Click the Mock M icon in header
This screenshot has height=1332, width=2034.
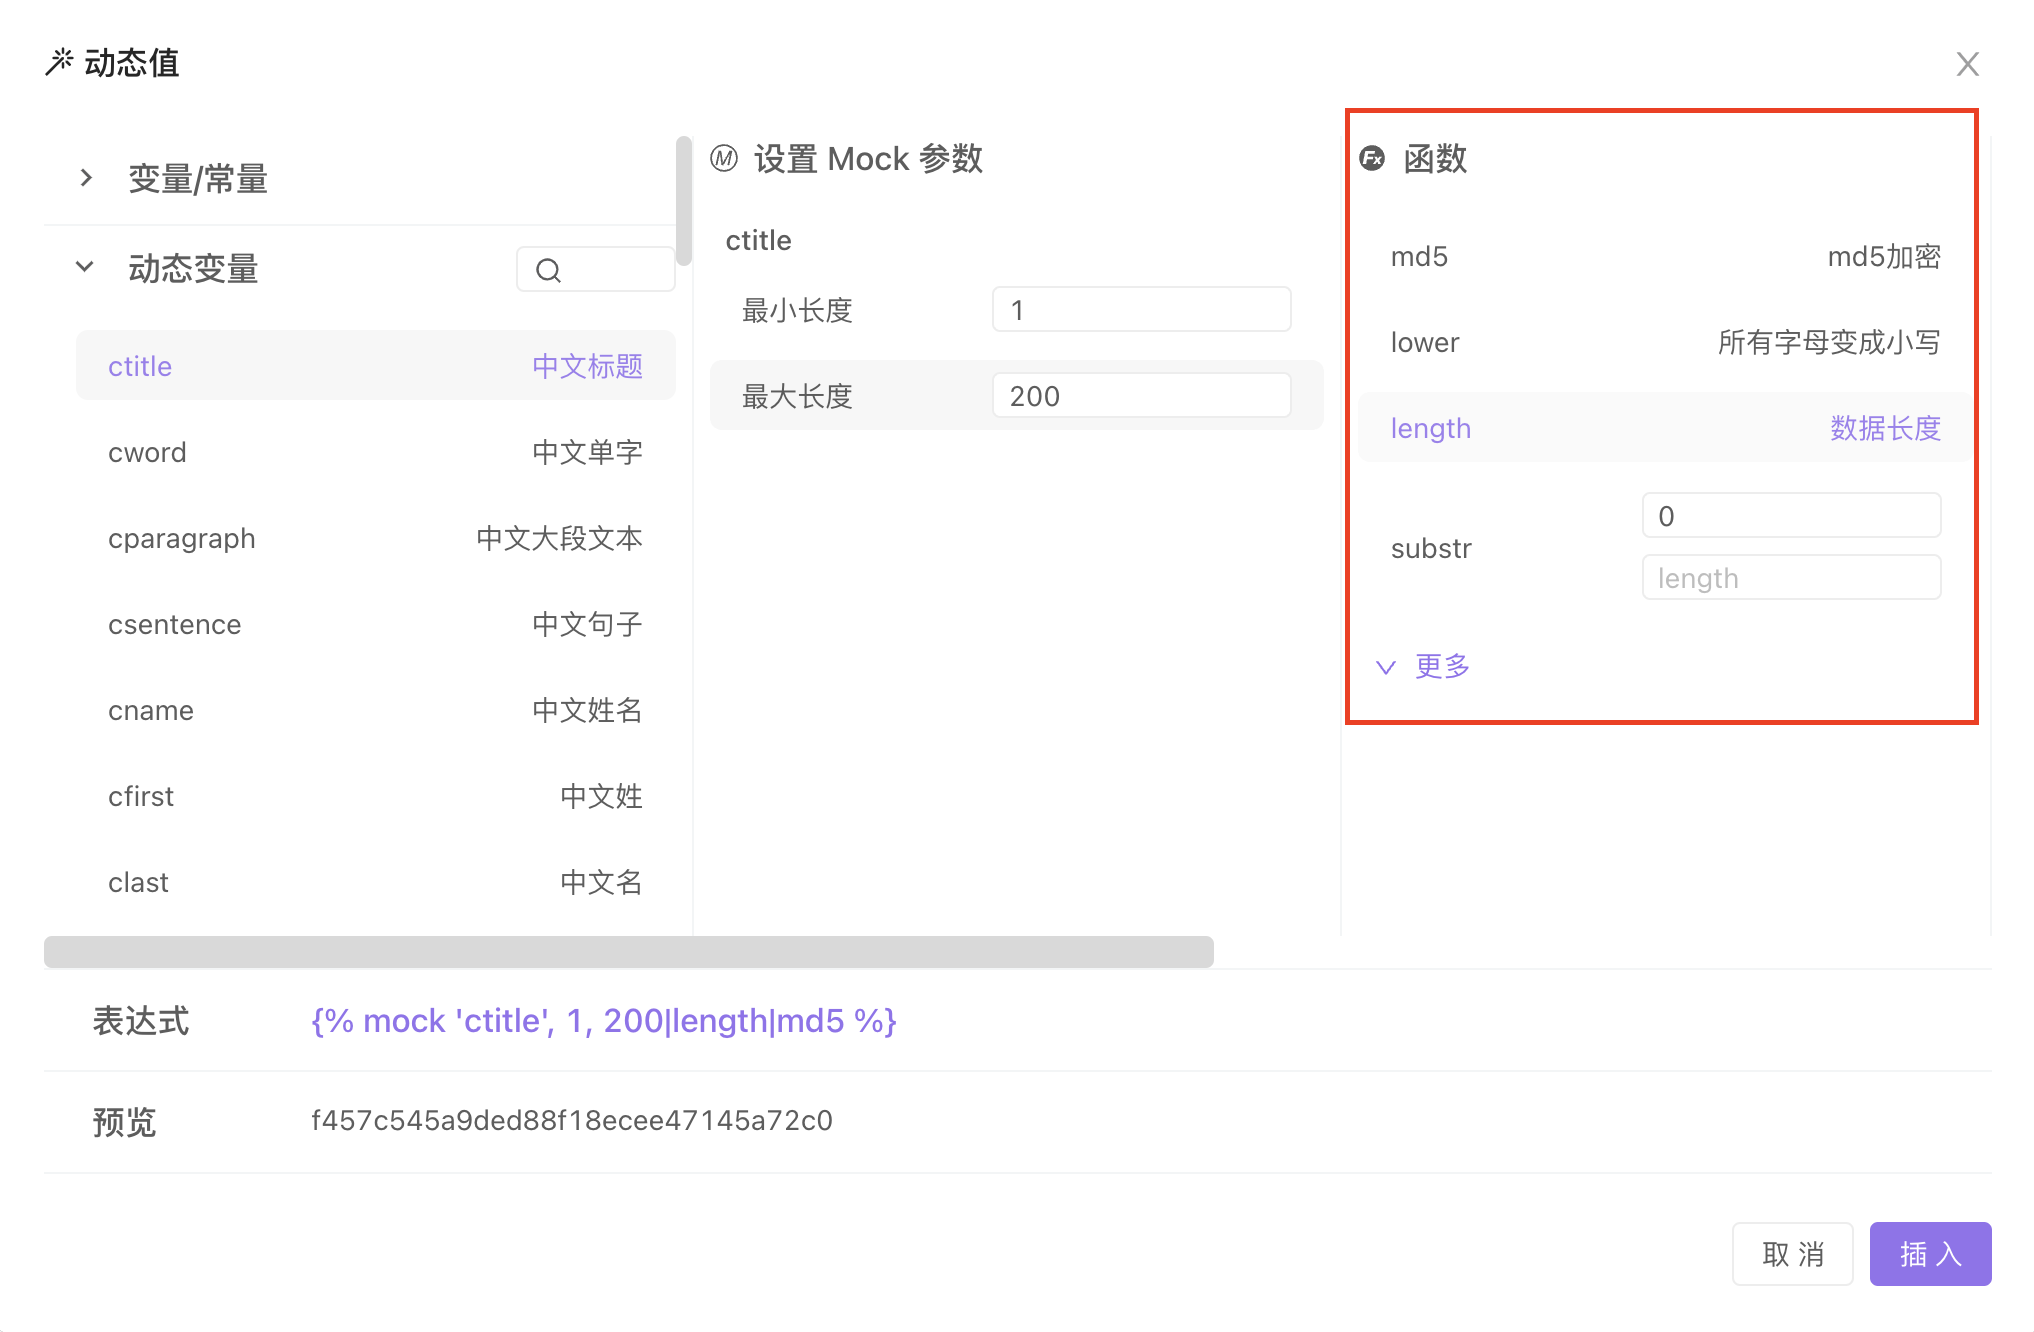click(x=724, y=158)
